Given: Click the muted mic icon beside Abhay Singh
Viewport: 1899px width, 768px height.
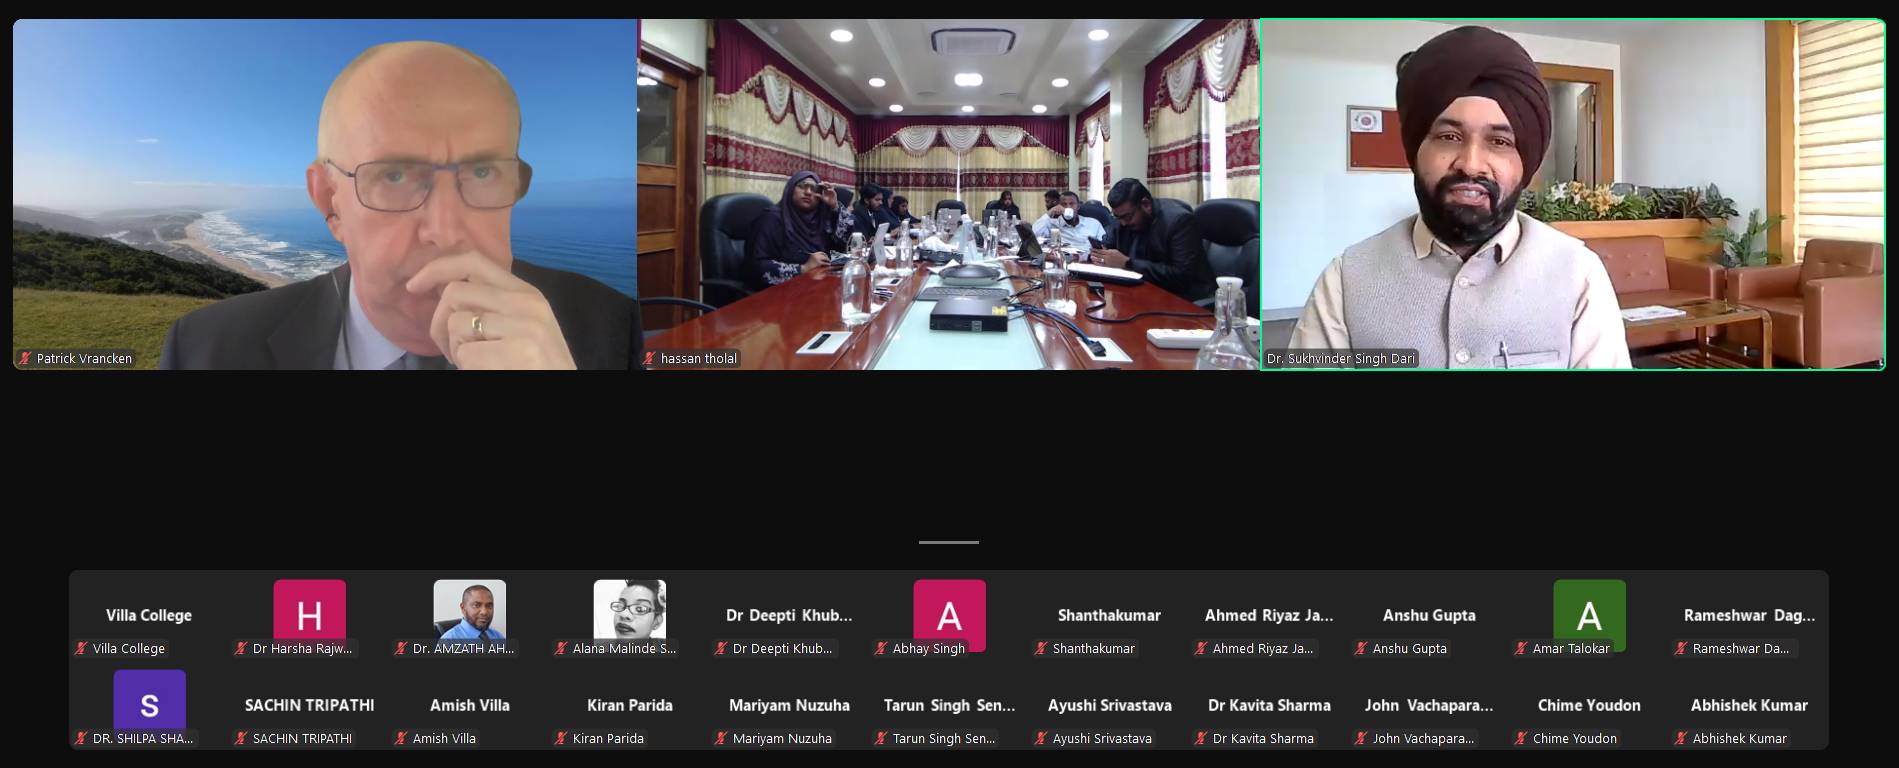Looking at the screenshot, I should pyautogui.click(x=881, y=648).
